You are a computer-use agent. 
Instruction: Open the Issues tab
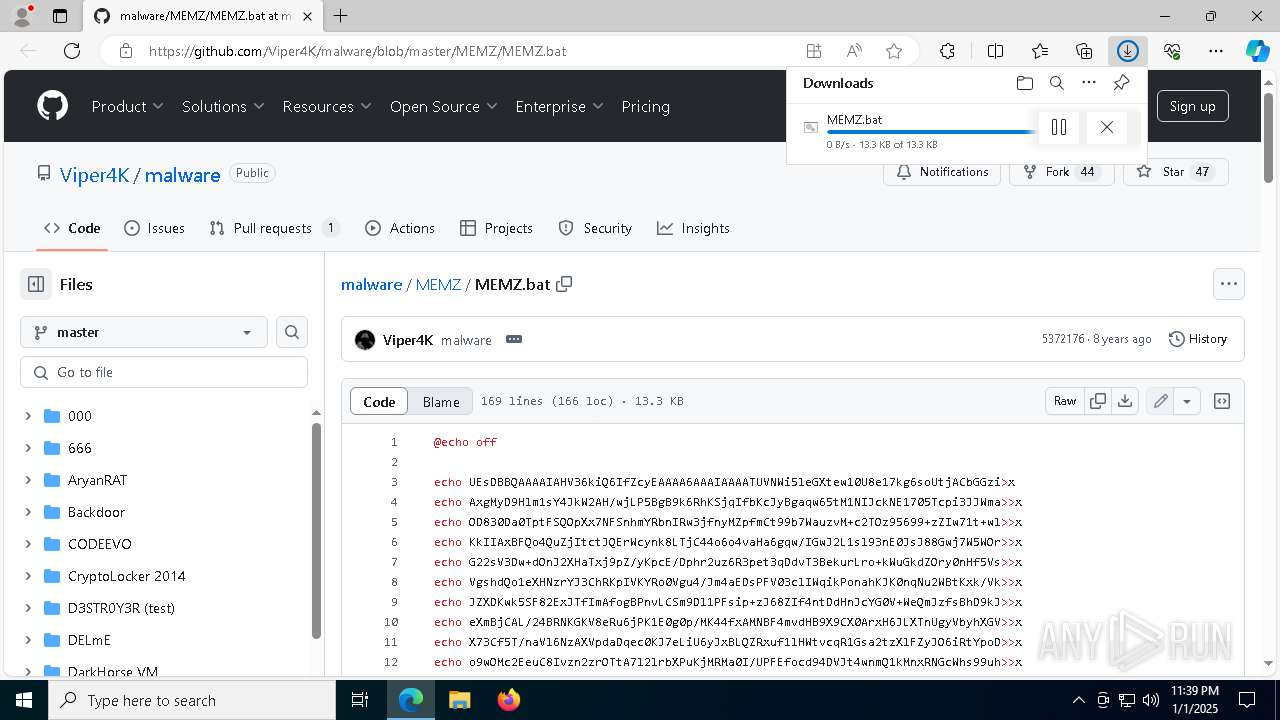pyautogui.click(x=154, y=228)
